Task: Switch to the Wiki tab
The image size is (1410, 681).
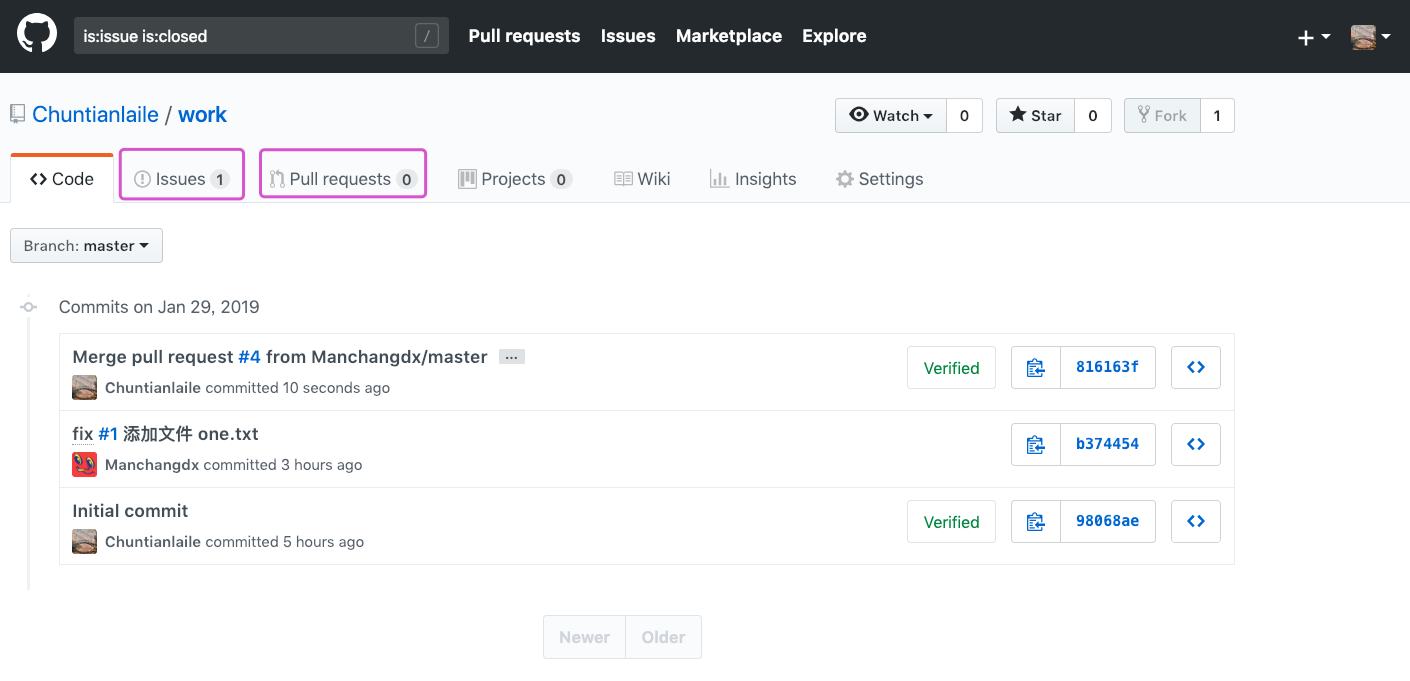Action: coord(642,179)
